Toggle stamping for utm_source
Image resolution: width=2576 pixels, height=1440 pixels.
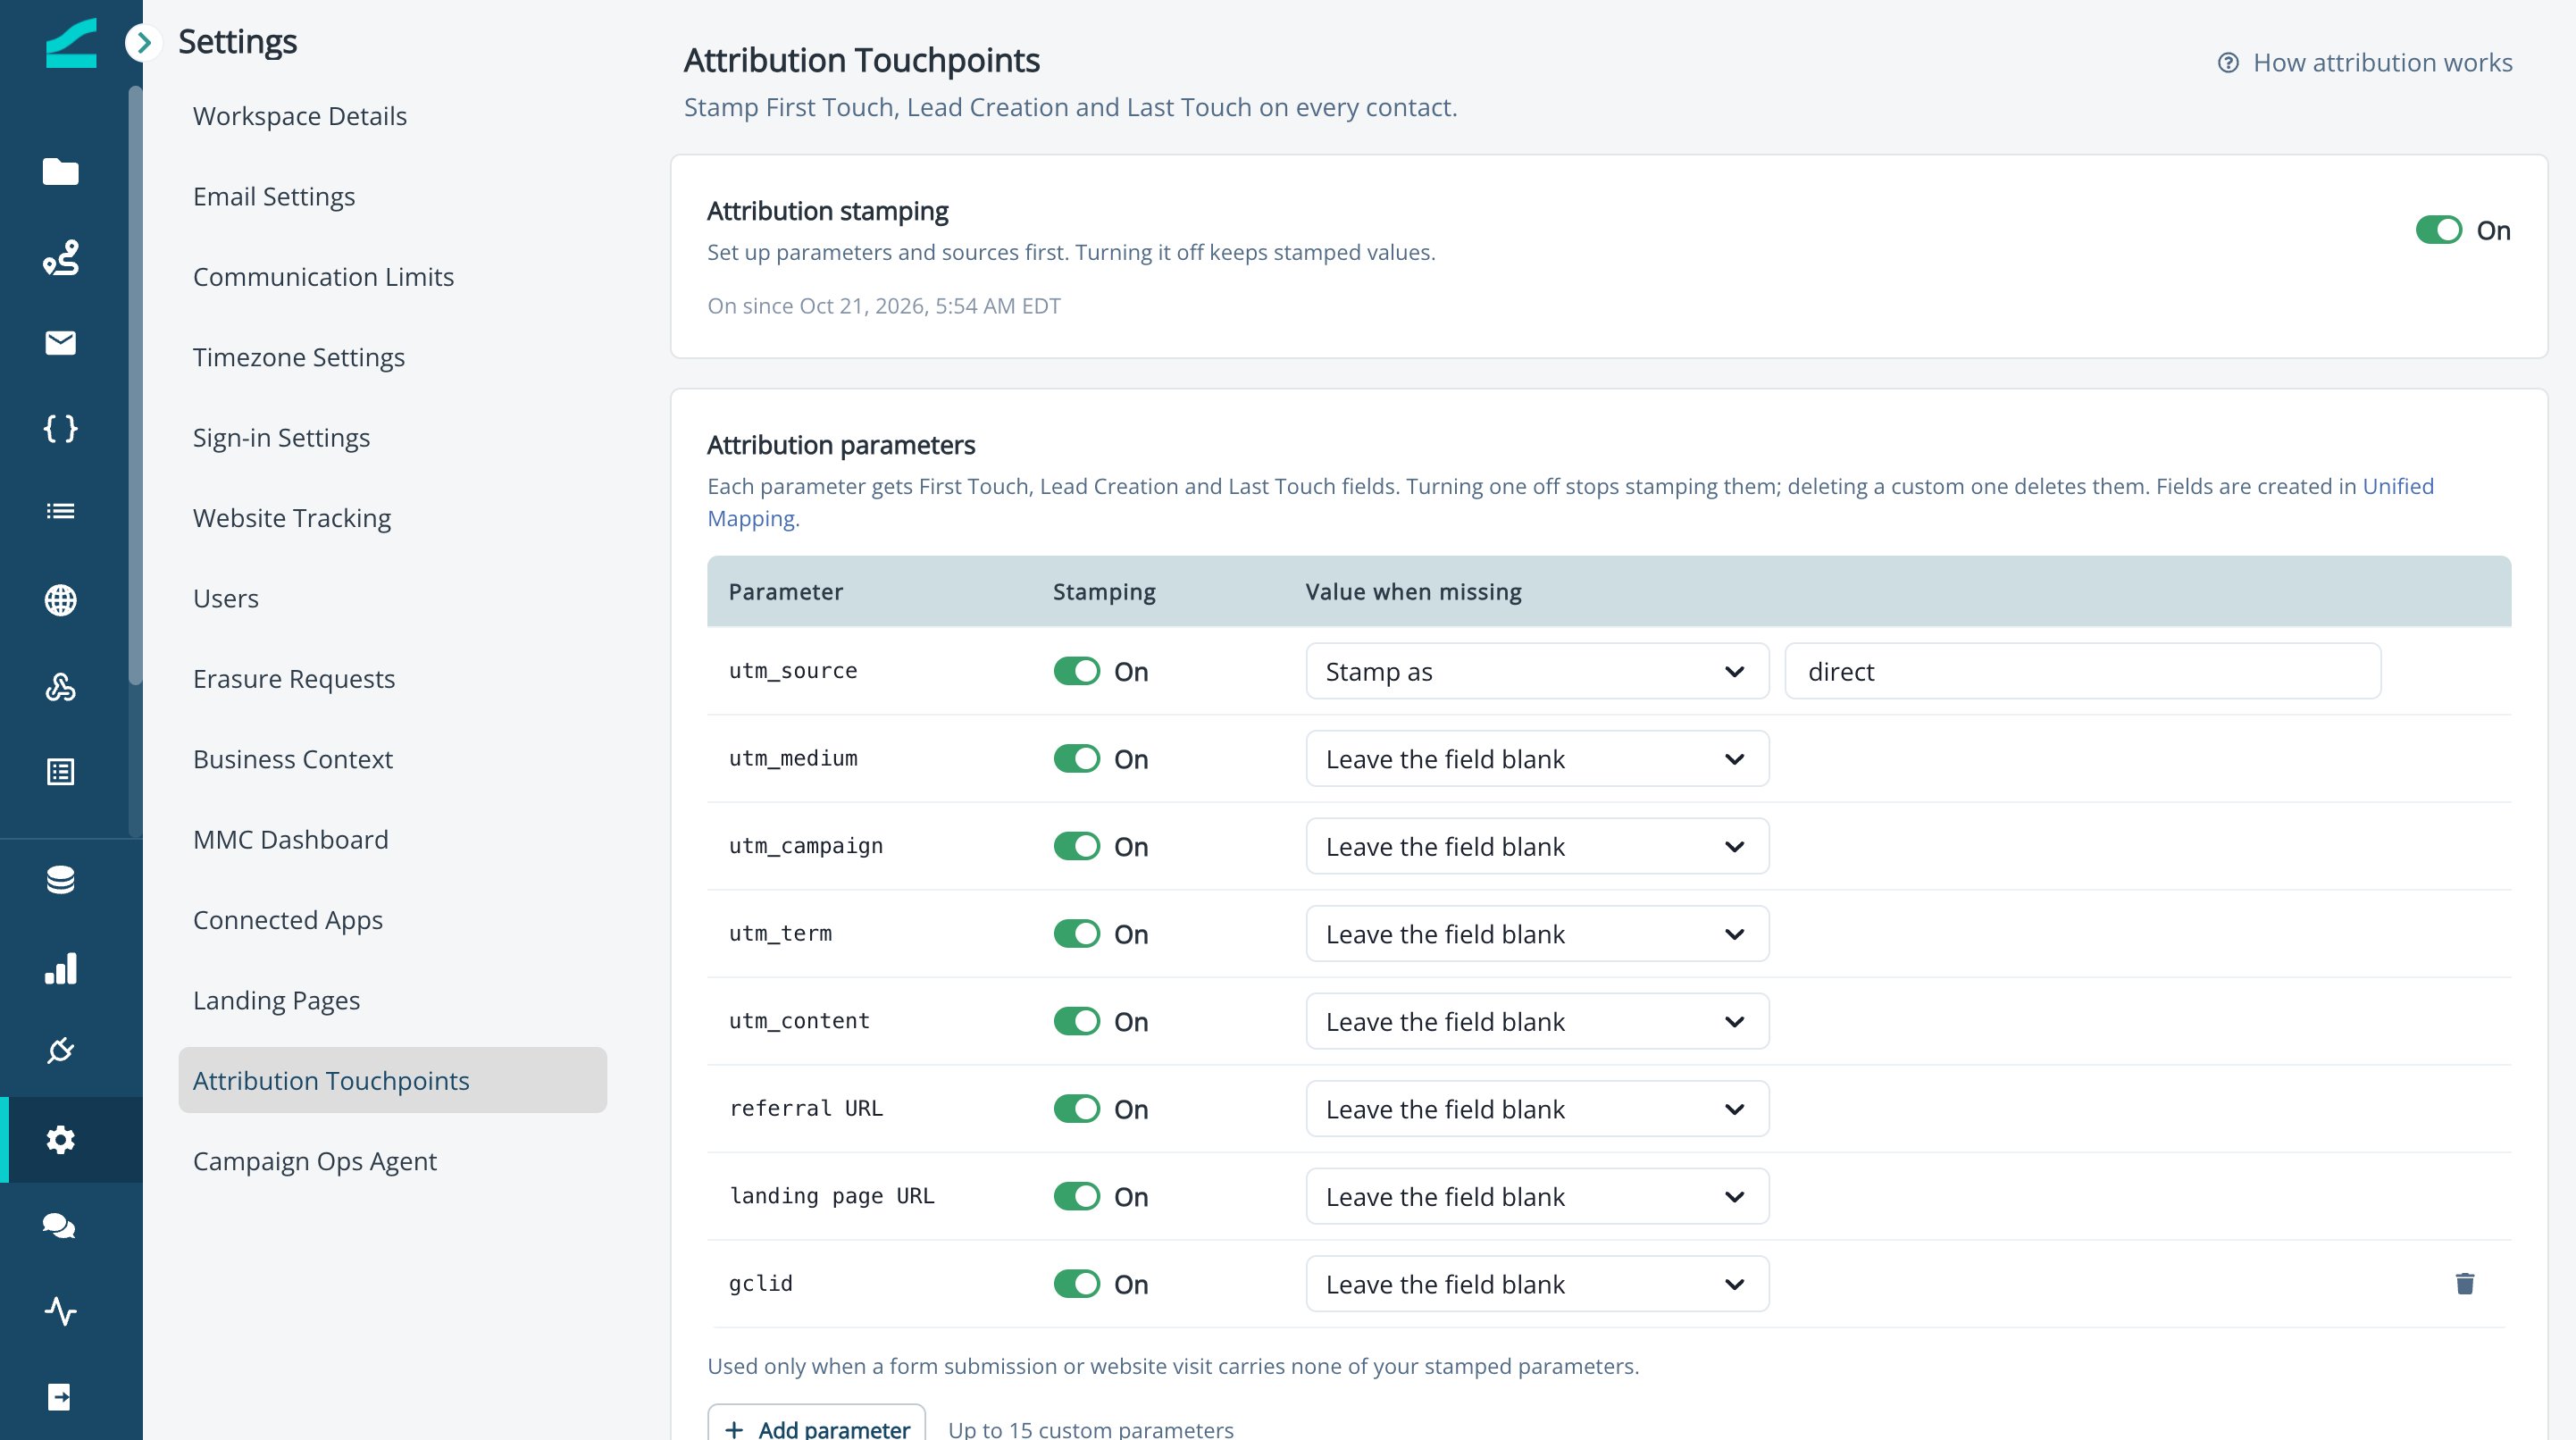pos(1077,671)
